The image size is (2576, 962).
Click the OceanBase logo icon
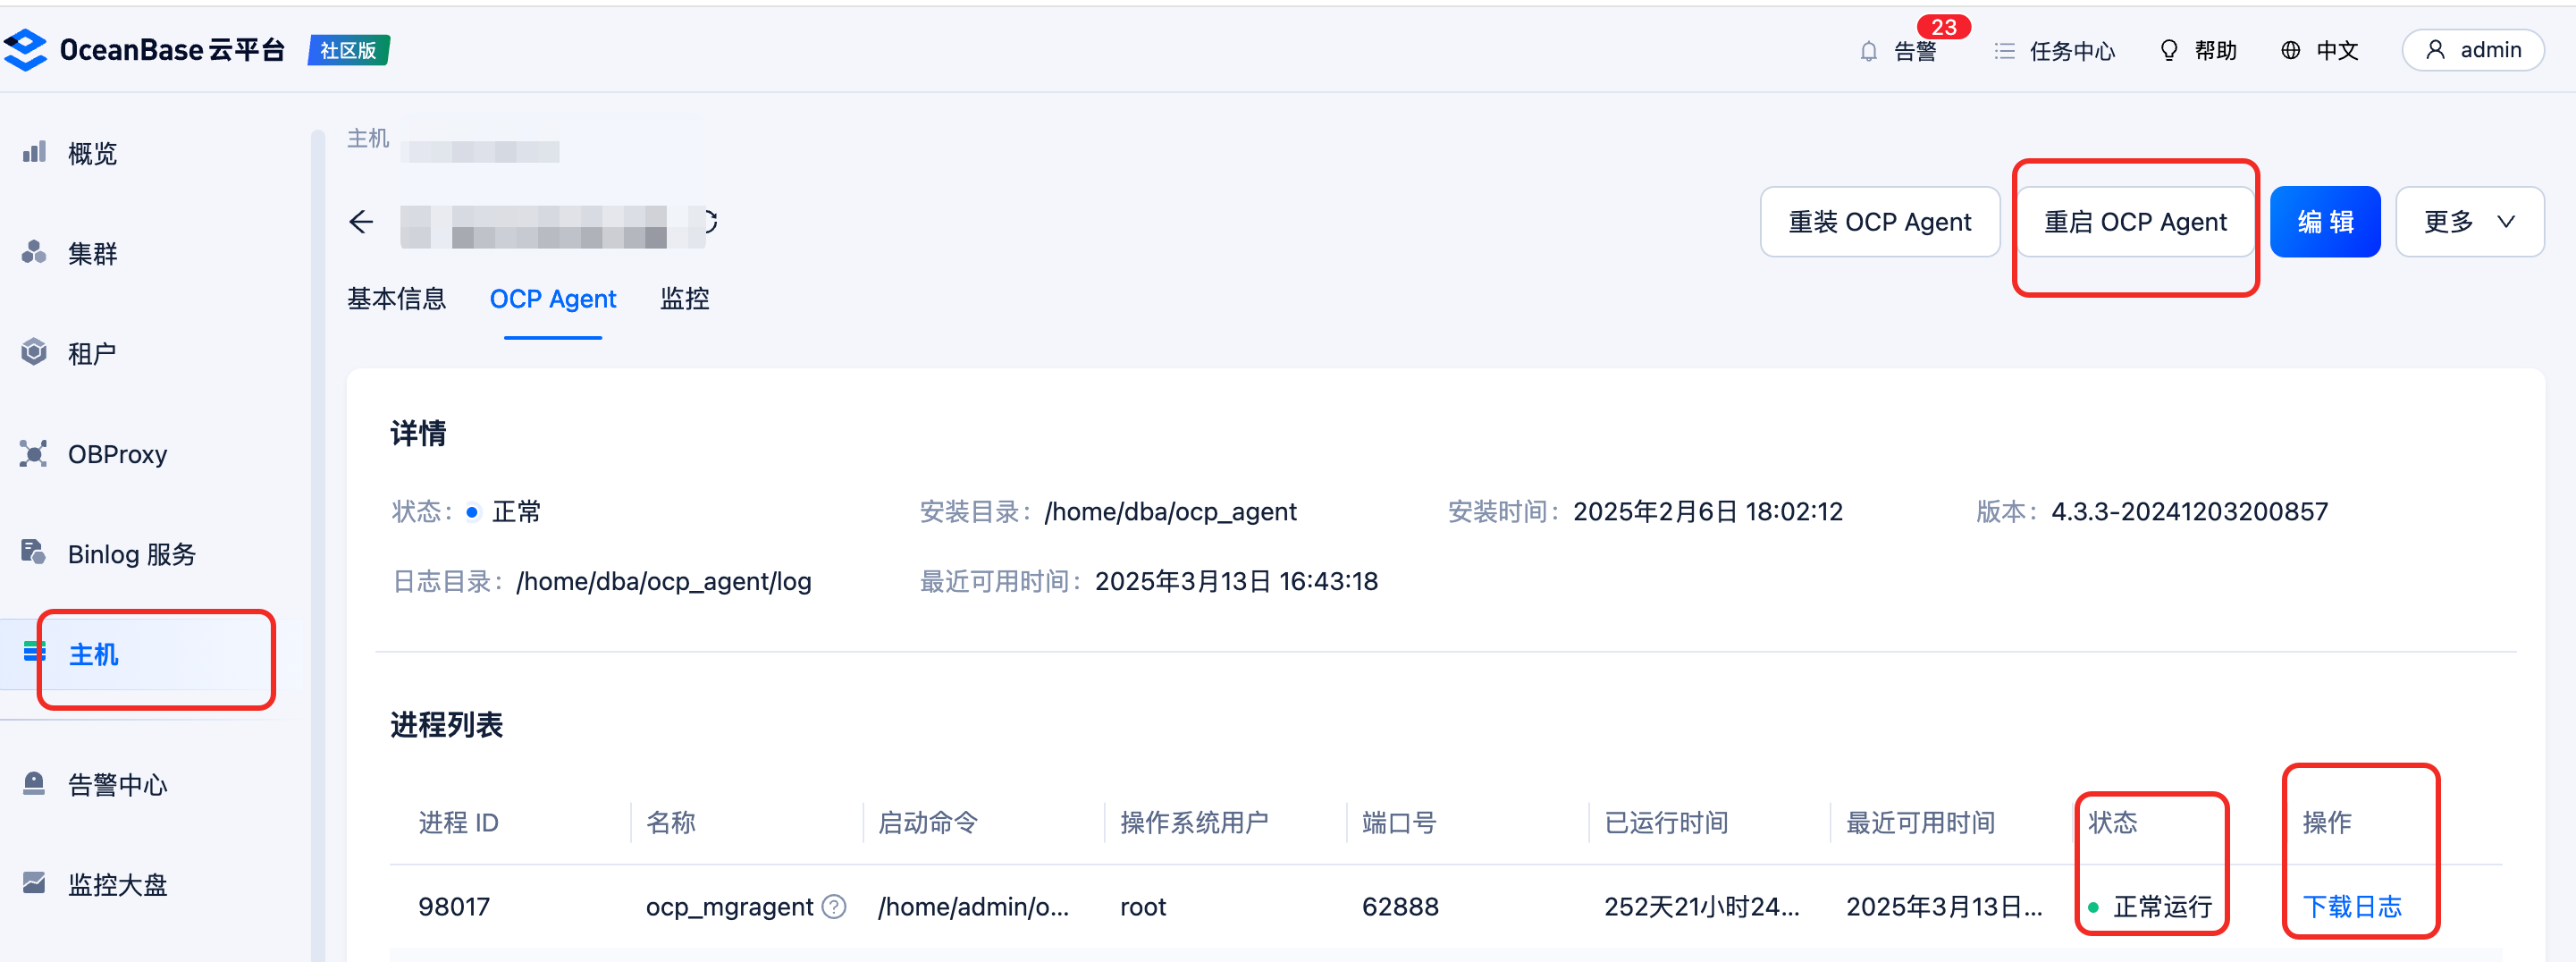(25, 50)
